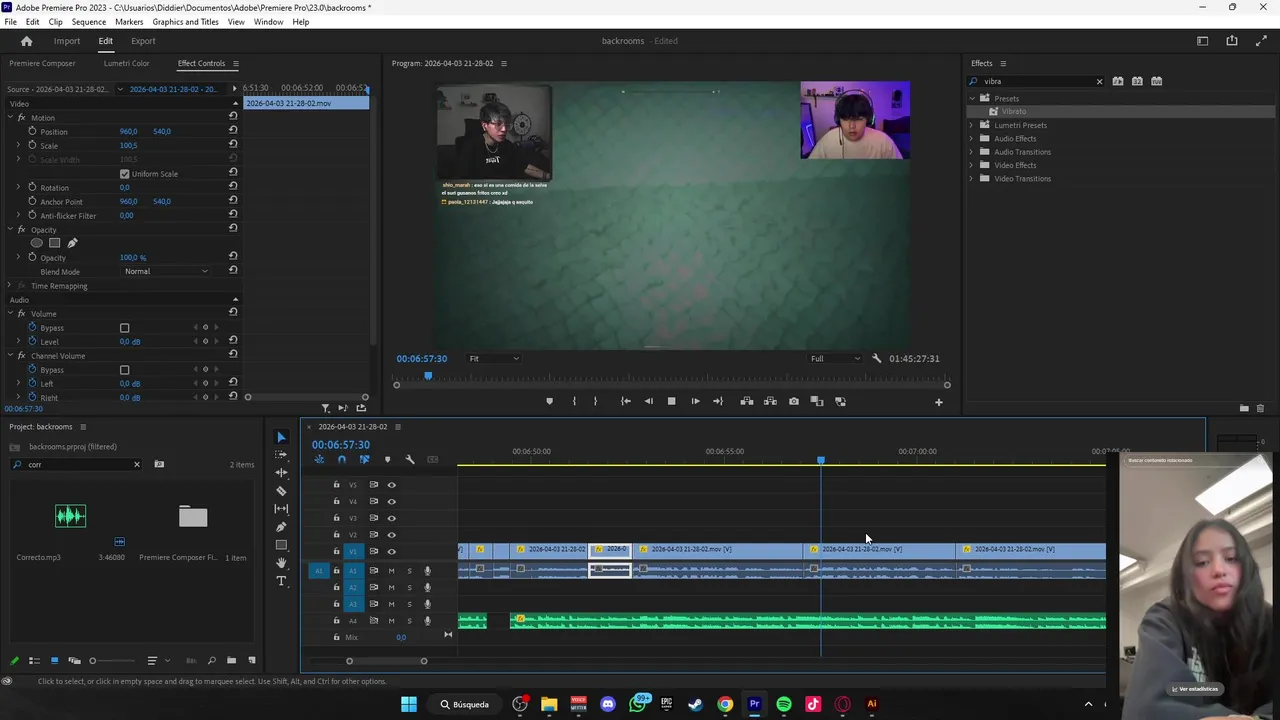
Task: Select the Ripple Edit tool
Action: [x=281, y=473]
